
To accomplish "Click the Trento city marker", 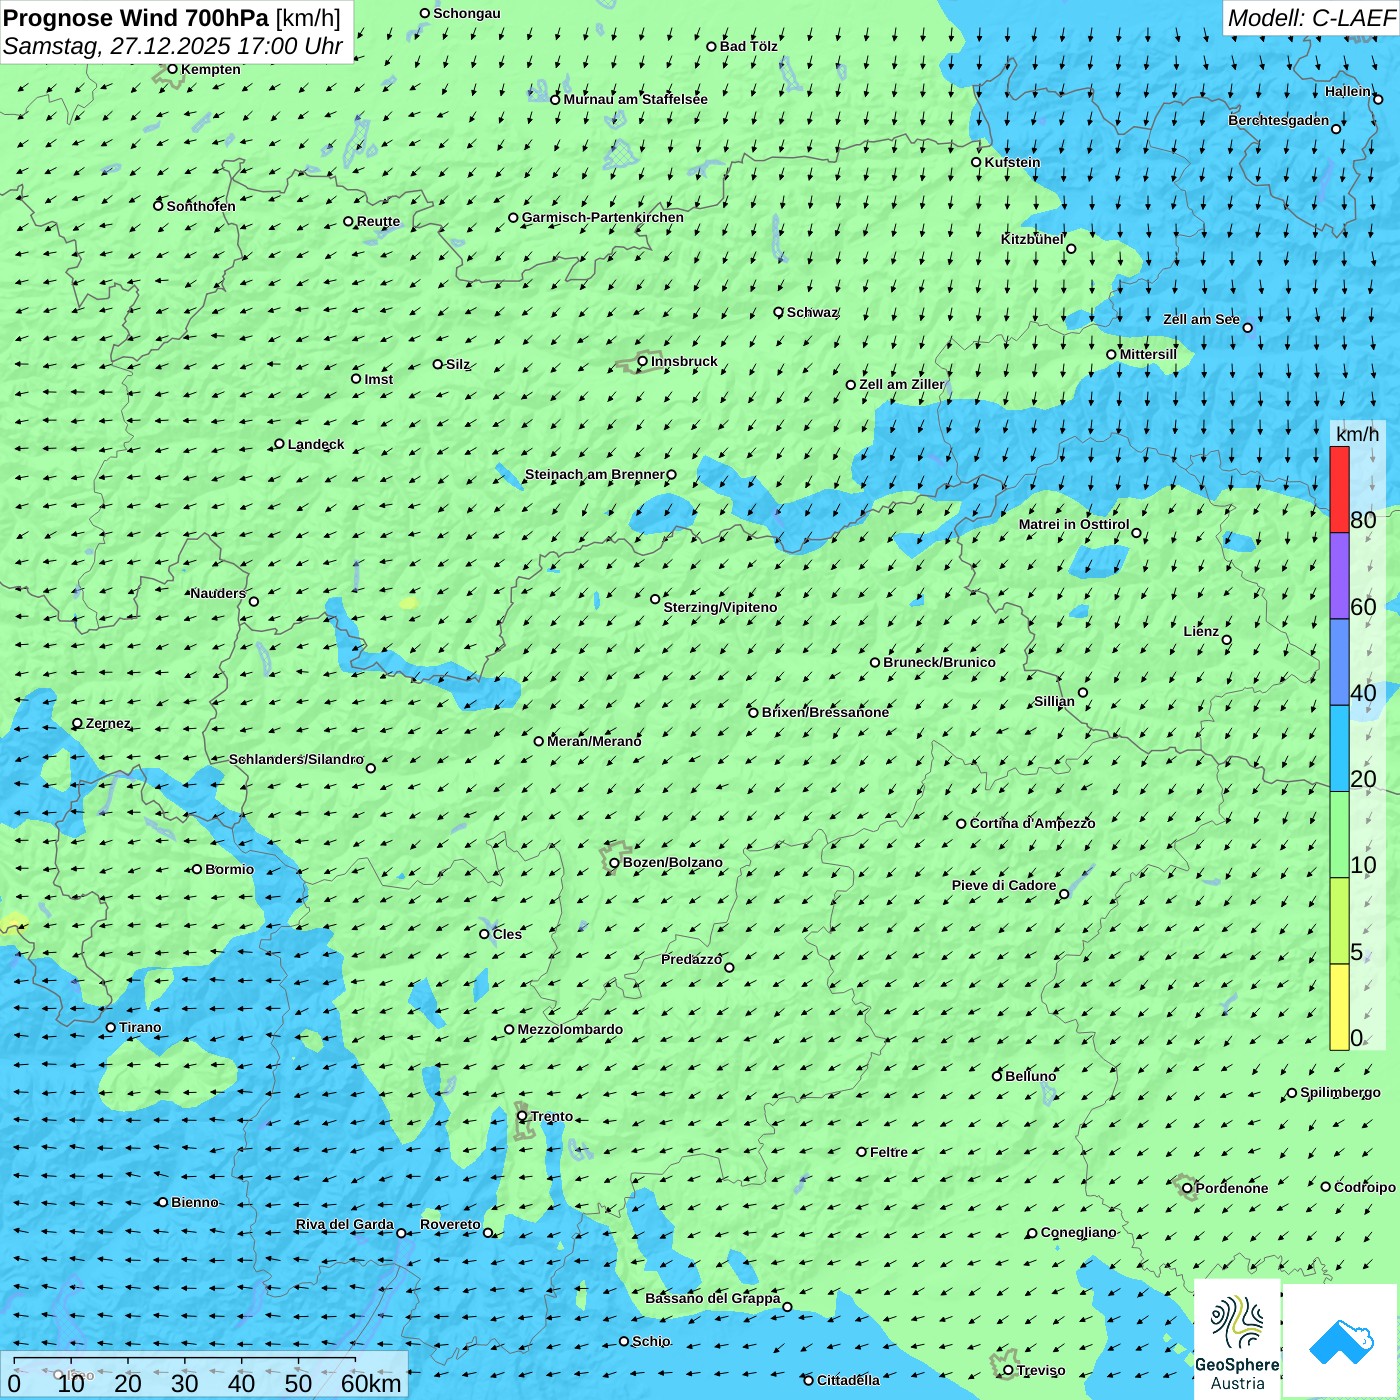I will tap(522, 1116).
